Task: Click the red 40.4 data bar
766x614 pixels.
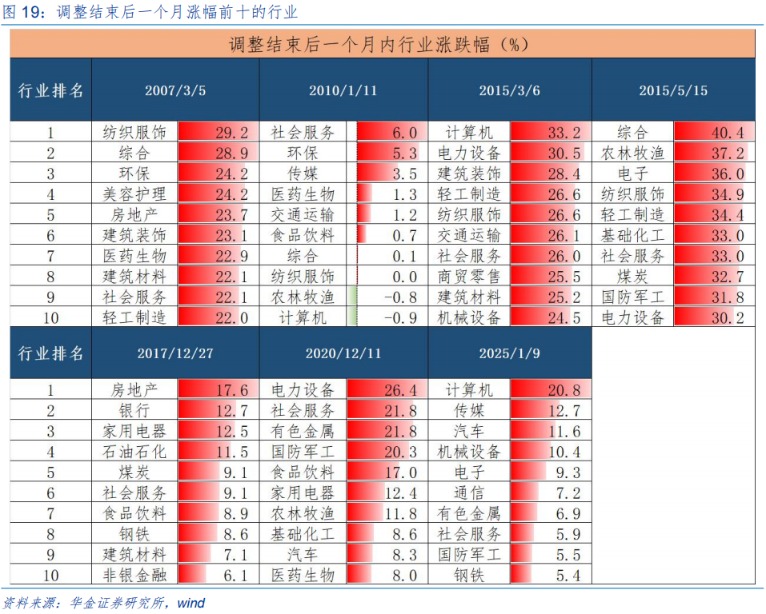Action: (712, 132)
